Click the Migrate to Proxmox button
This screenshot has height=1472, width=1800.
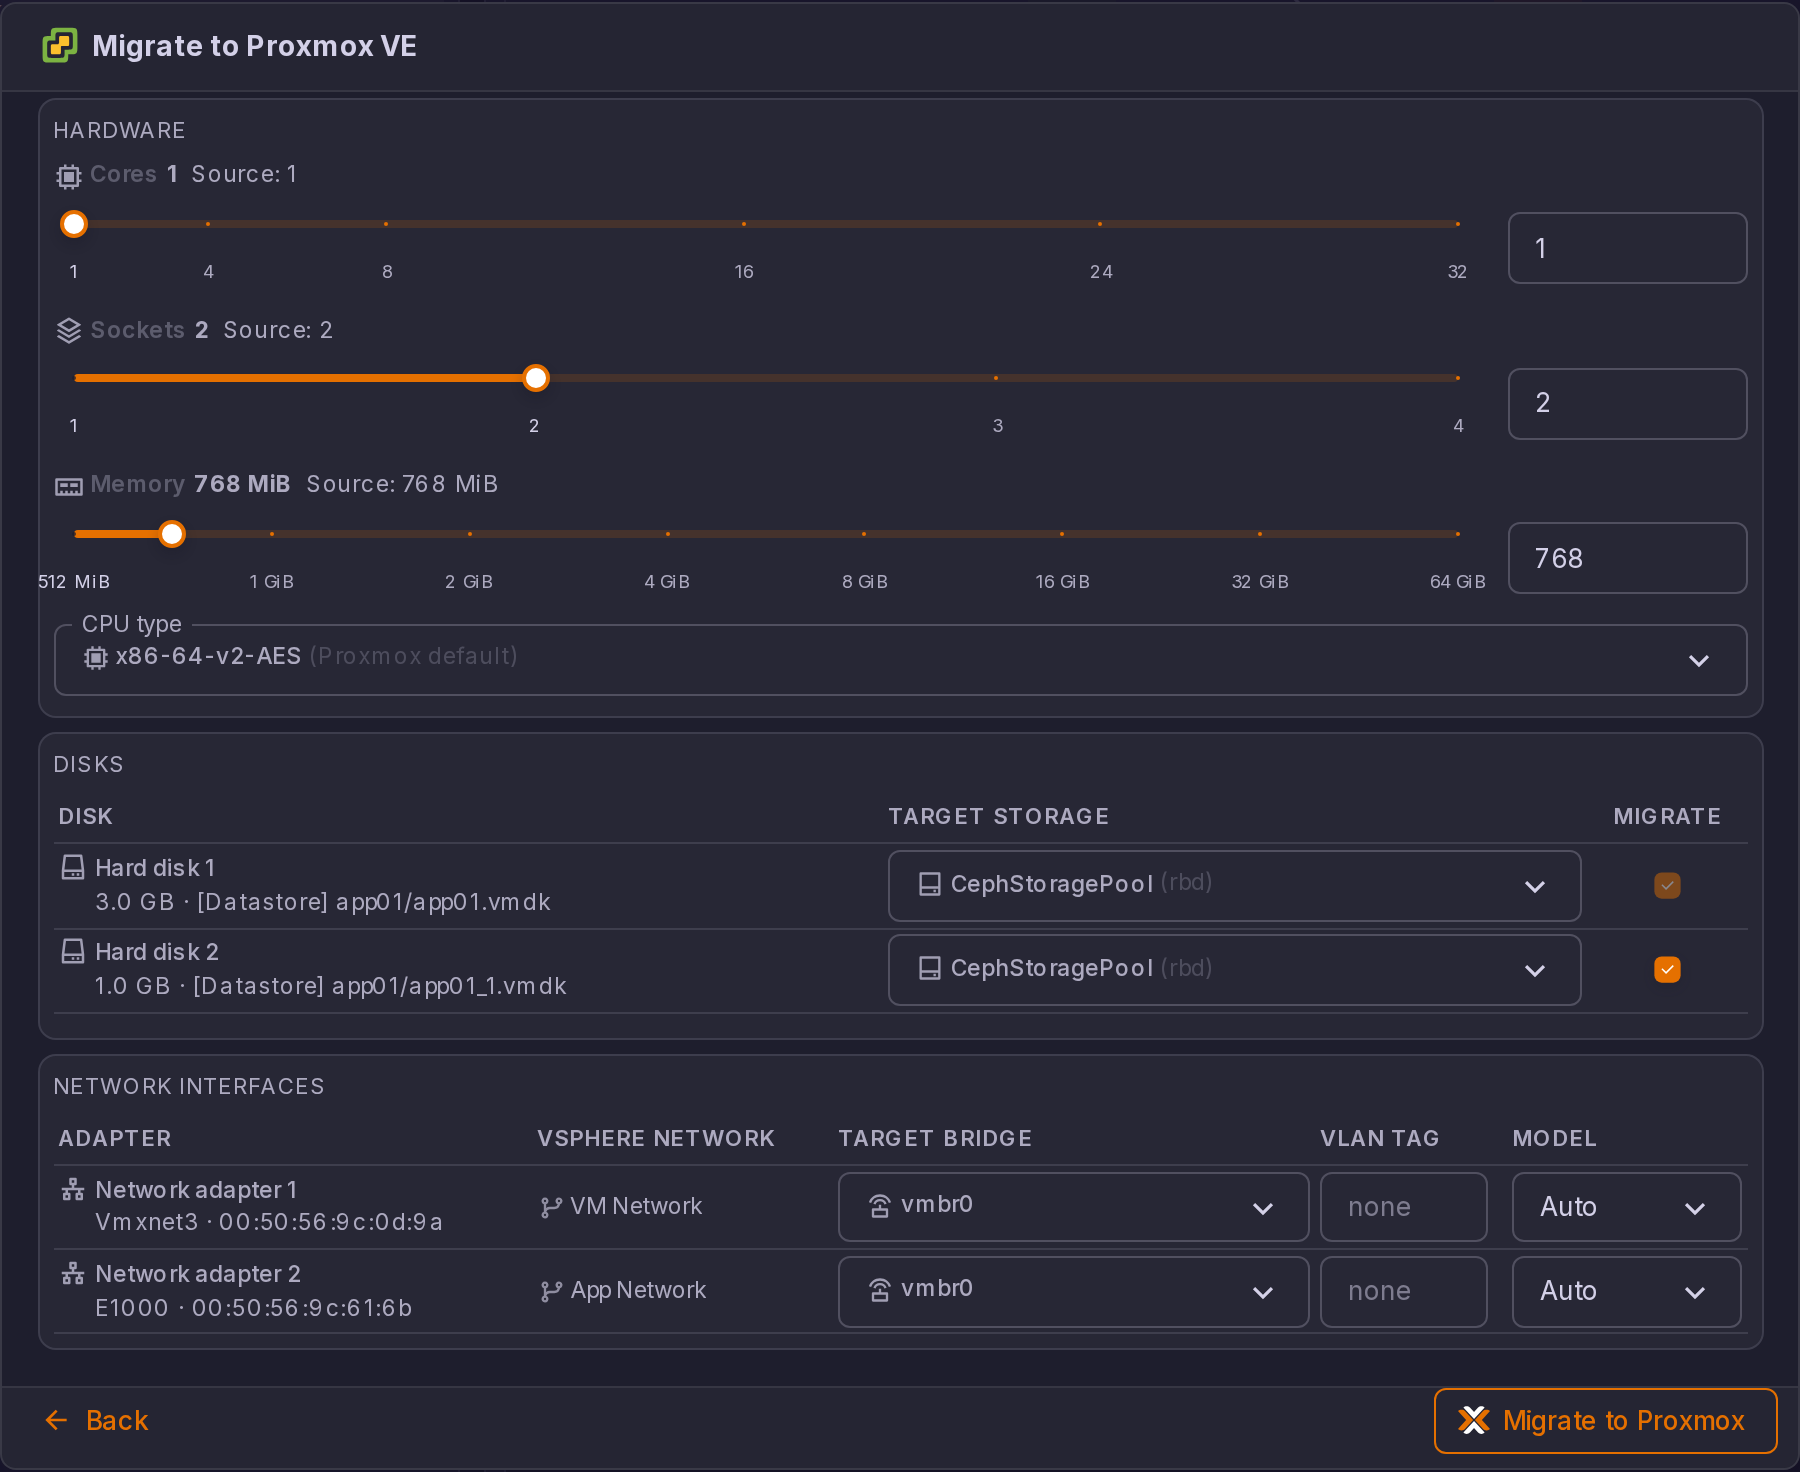coord(1605,1420)
